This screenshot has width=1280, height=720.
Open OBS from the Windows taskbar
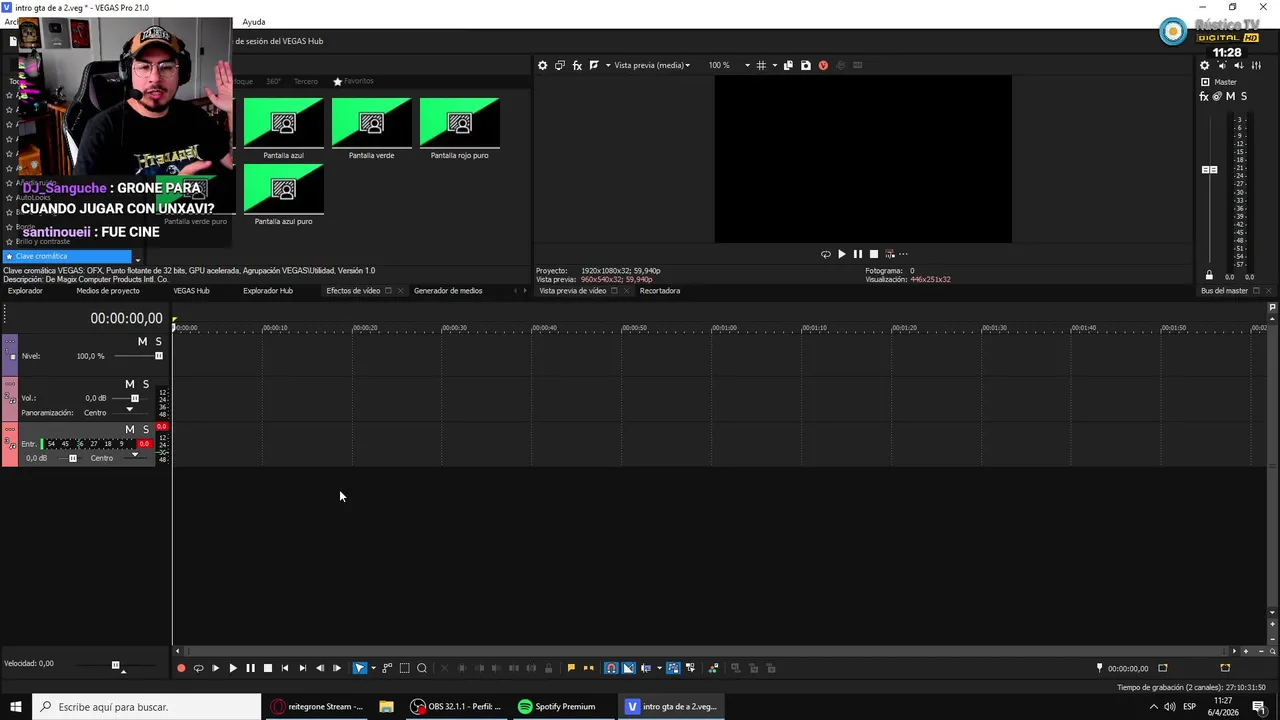(457, 706)
